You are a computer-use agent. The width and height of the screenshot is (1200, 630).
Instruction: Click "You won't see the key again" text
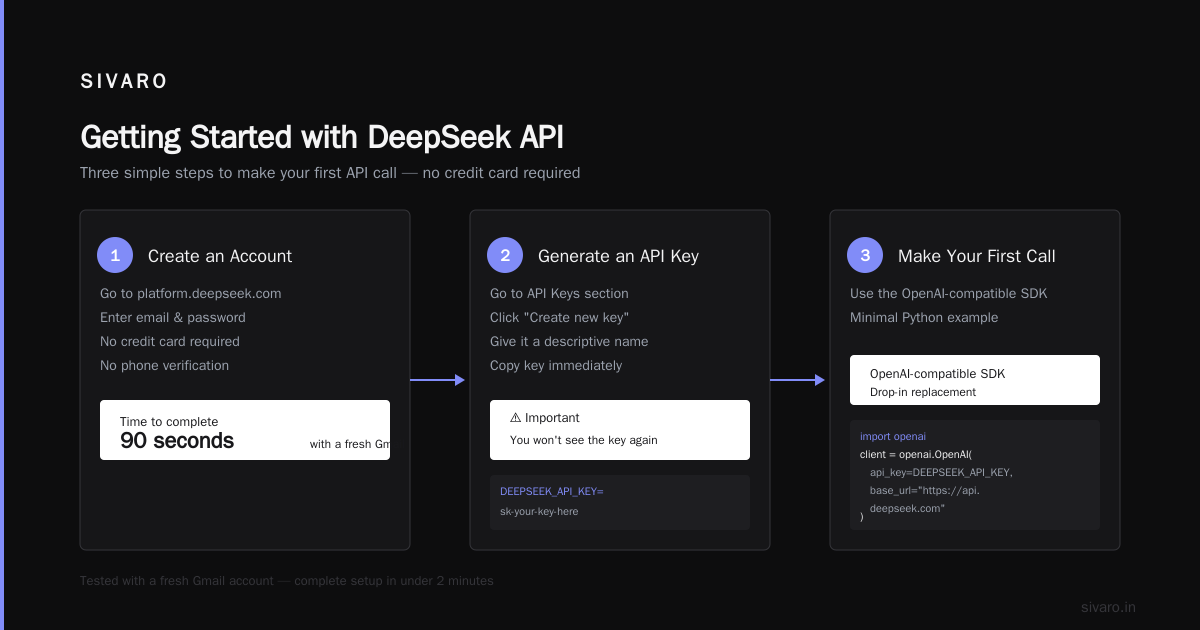pyautogui.click(x=584, y=440)
